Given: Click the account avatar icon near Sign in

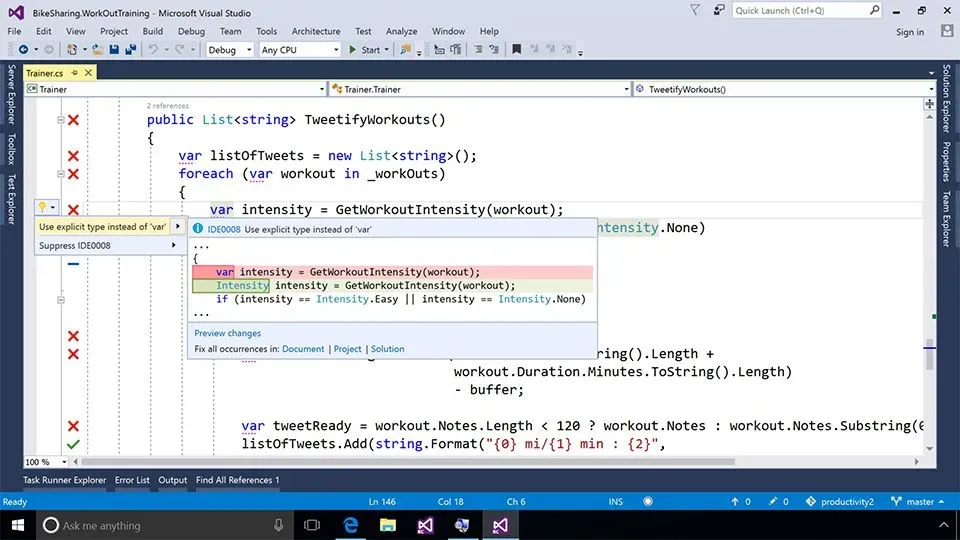Looking at the screenshot, I should (947, 31).
